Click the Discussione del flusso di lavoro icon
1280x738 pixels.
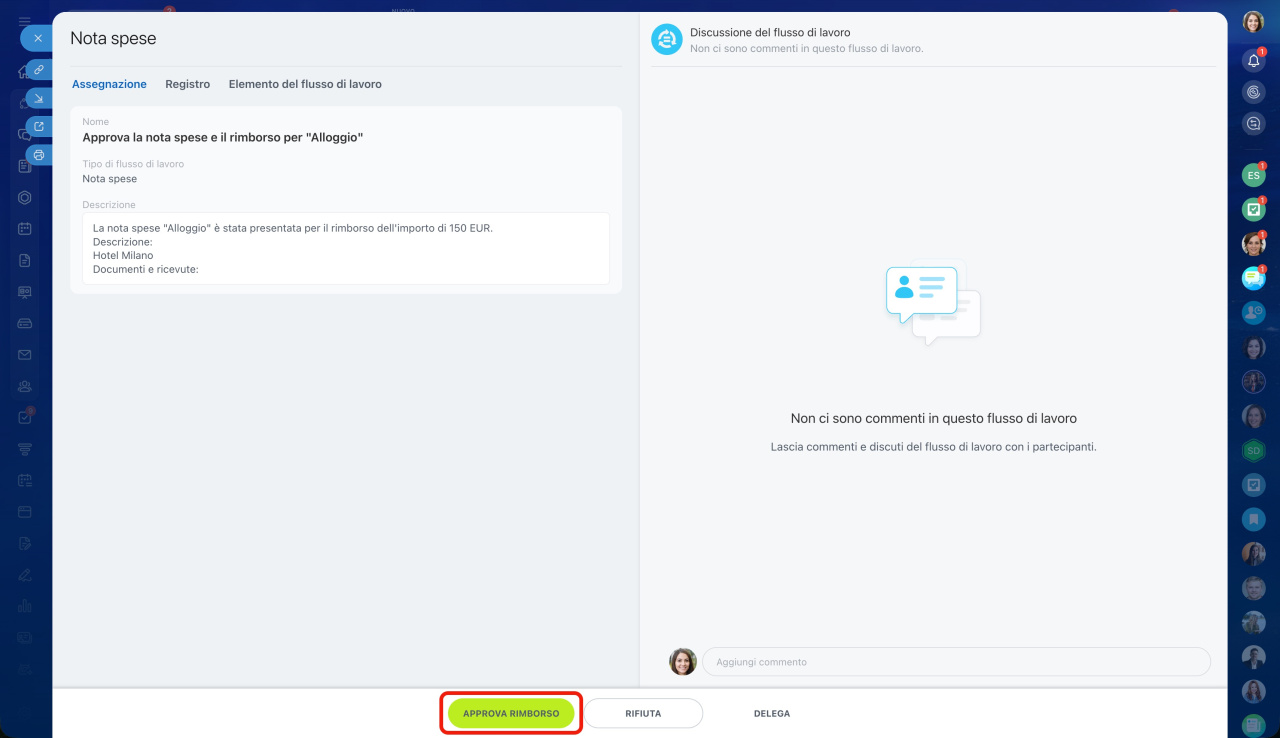point(666,40)
